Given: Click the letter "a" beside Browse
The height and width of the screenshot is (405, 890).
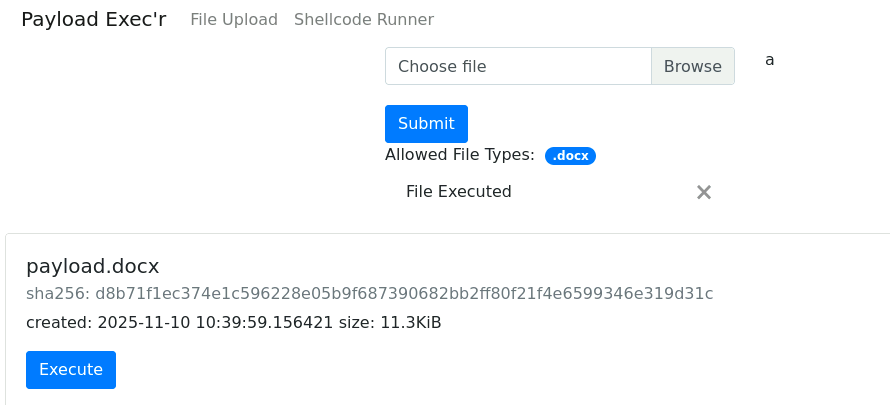Looking at the screenshot, I should pyautogui.click(x=770, y=60).
